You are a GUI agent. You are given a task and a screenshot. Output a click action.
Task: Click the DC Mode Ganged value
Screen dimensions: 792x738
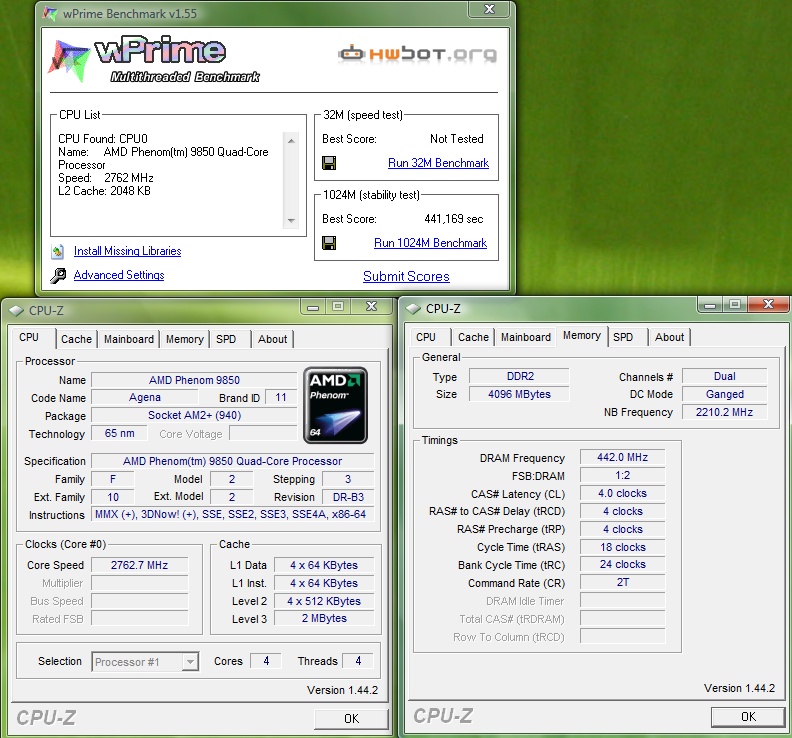coord(724,394)
